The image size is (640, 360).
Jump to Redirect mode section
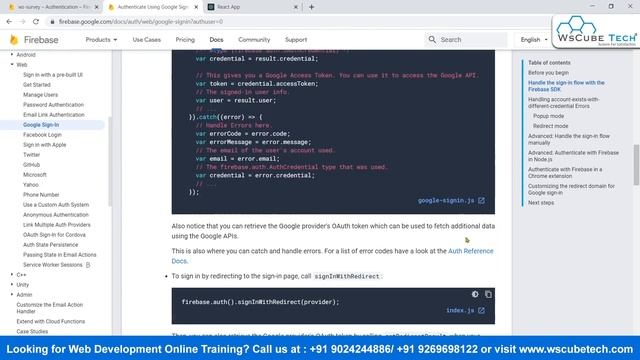click(x=550, y=126)
